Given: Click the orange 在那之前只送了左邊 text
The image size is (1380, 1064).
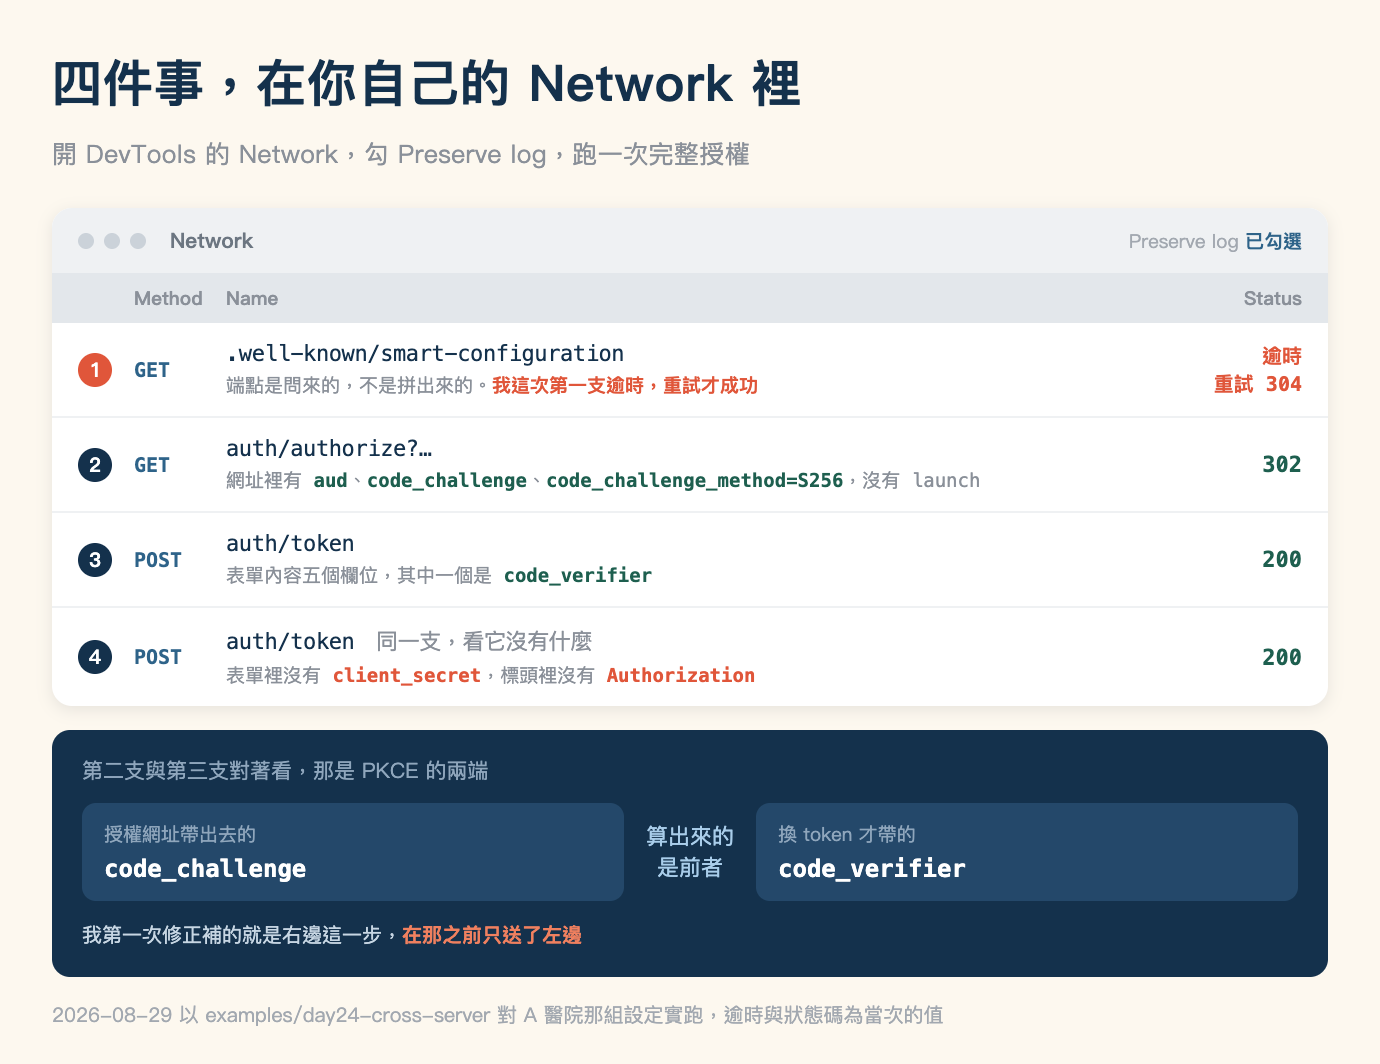Looking at the screenshot, I should click(492, 935).
